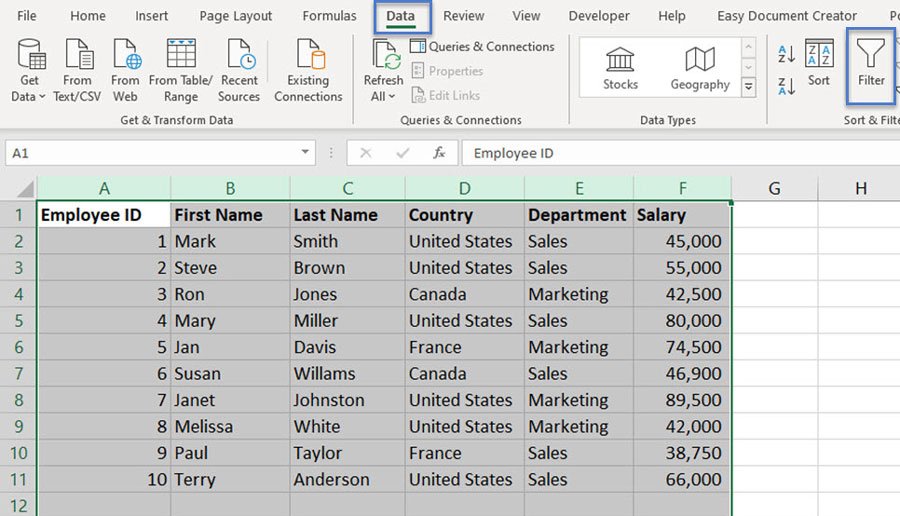Expand the Data Types gallery
Image resolution: width=900 pixels, height=516 pixels.
(x=748, y=88)
